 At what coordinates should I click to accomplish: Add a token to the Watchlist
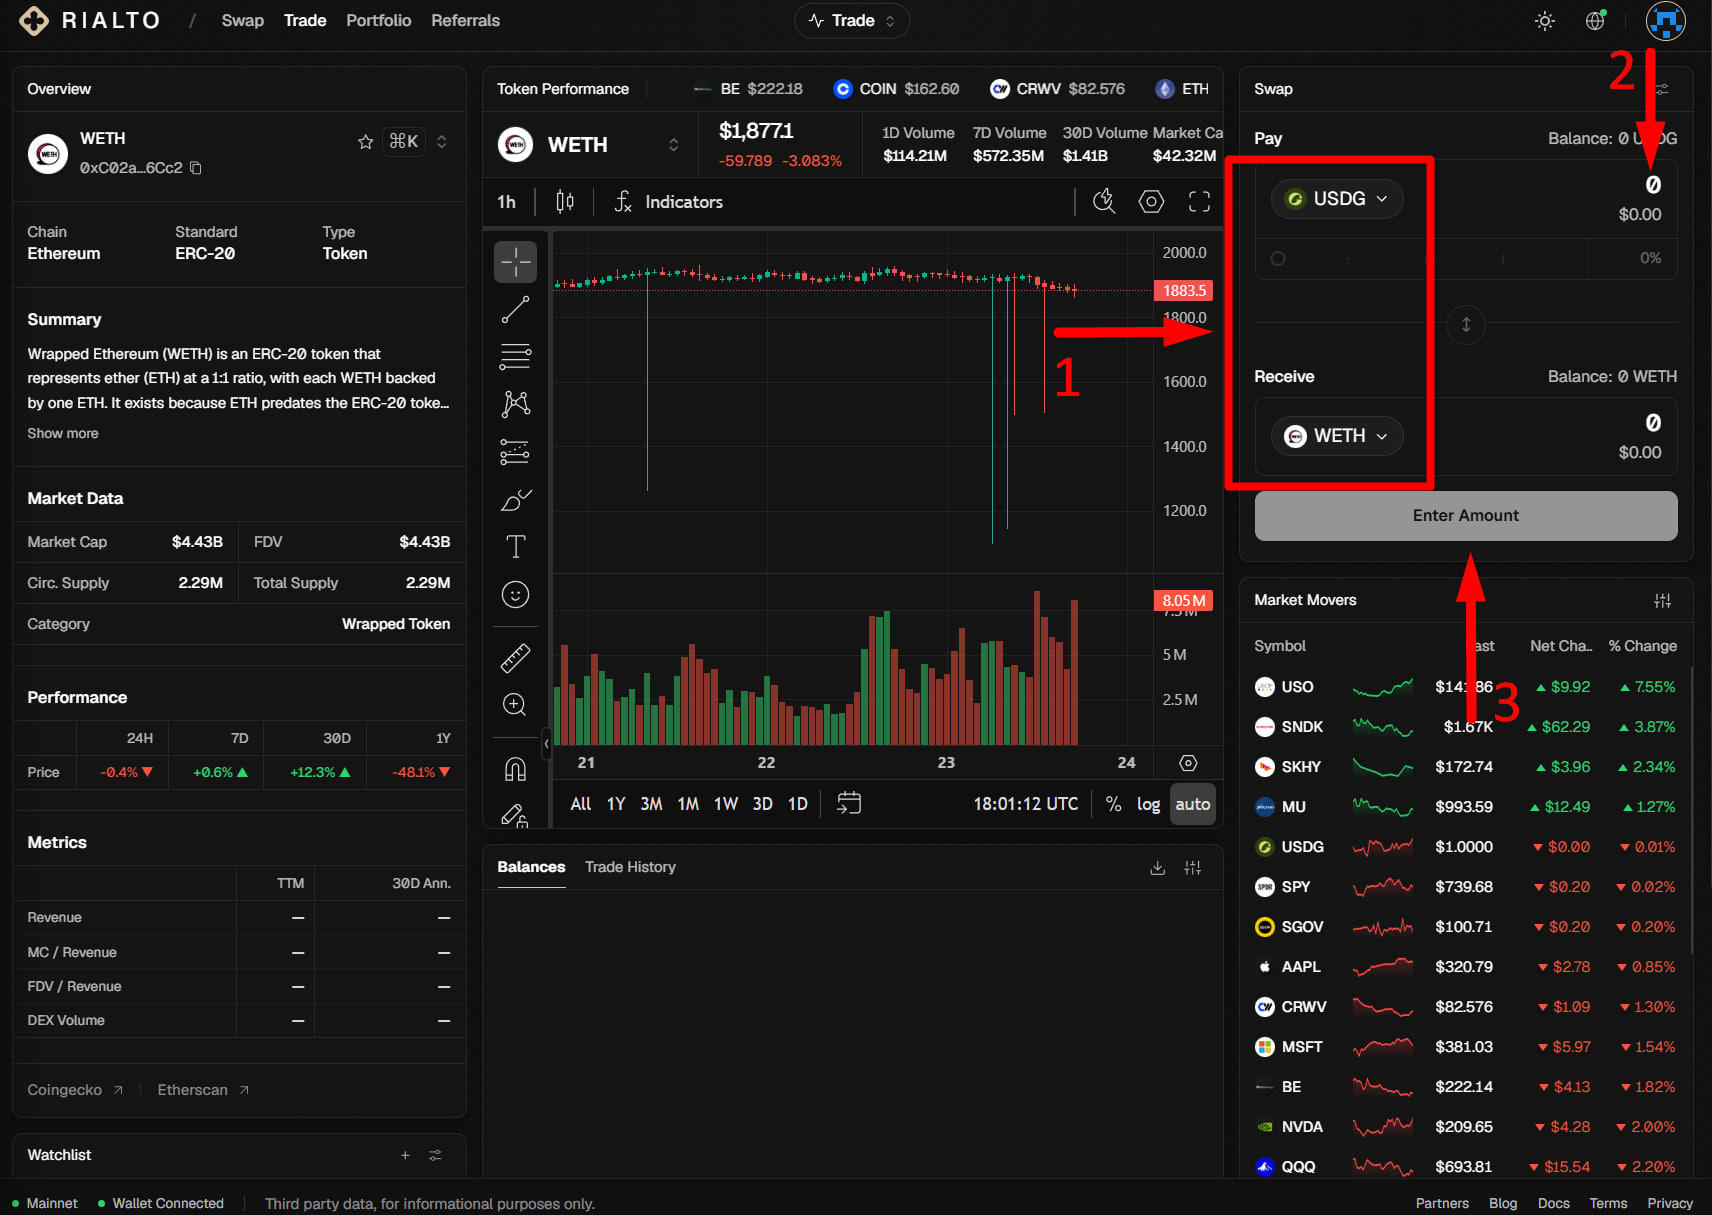(x=405, y=1155)
